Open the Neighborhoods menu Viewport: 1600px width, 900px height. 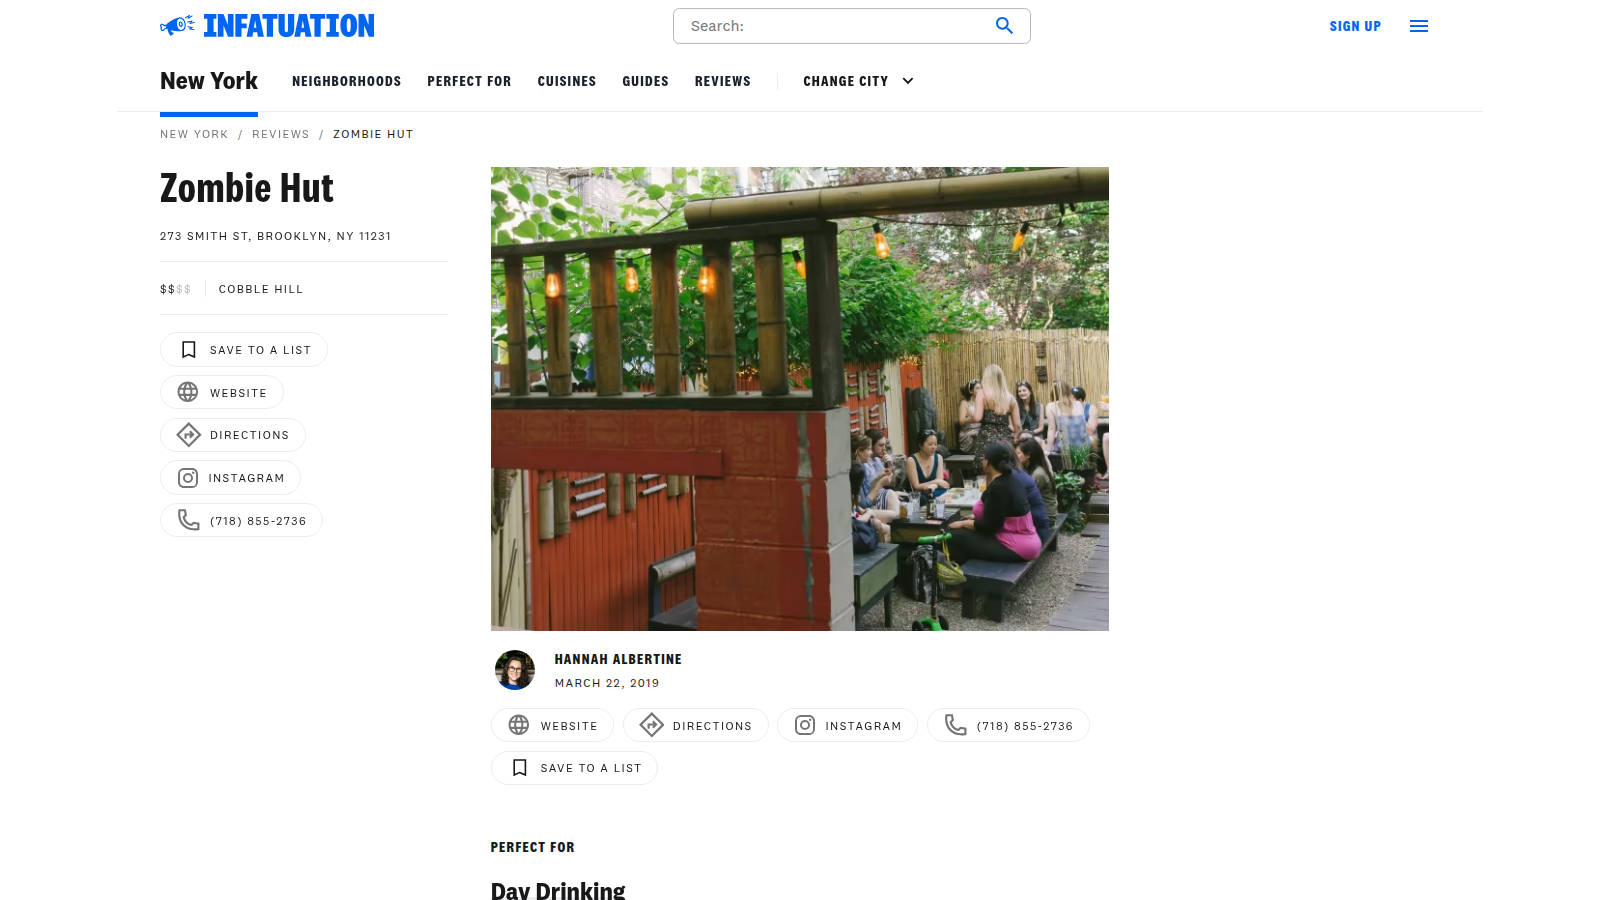(x=346, y=81)
